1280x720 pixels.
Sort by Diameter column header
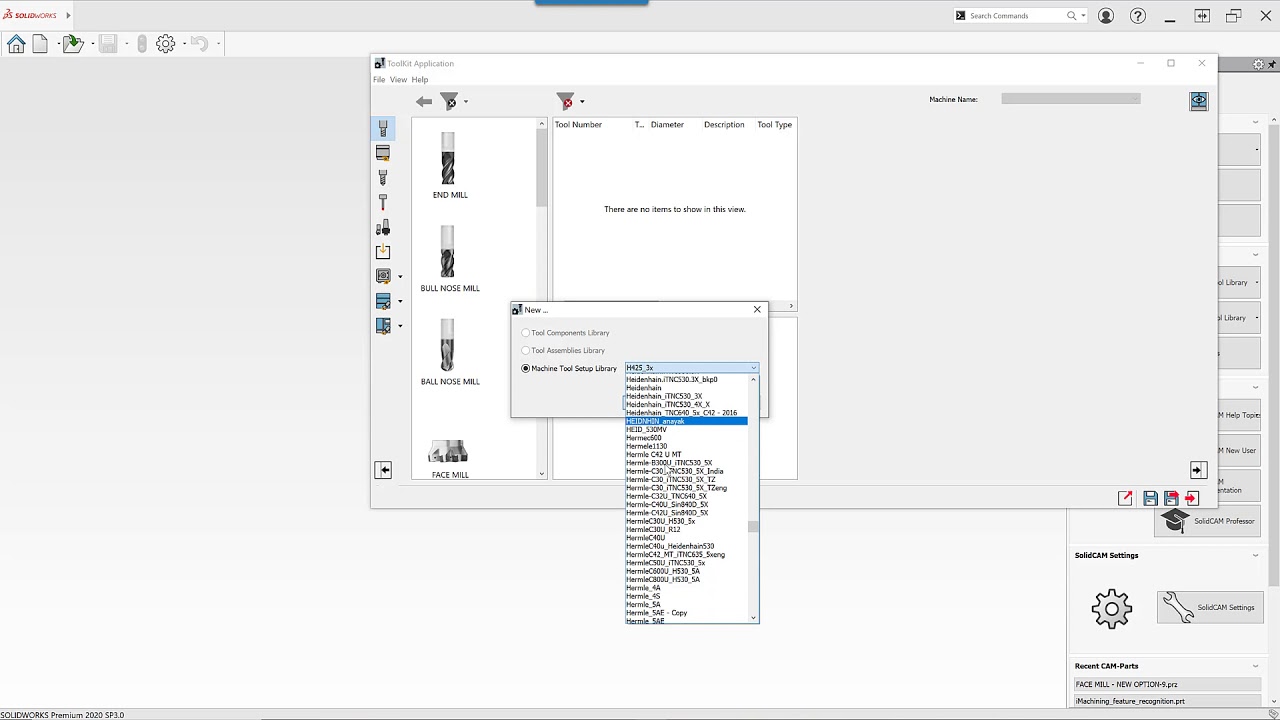pyautogui.click(x=667, y=125)
